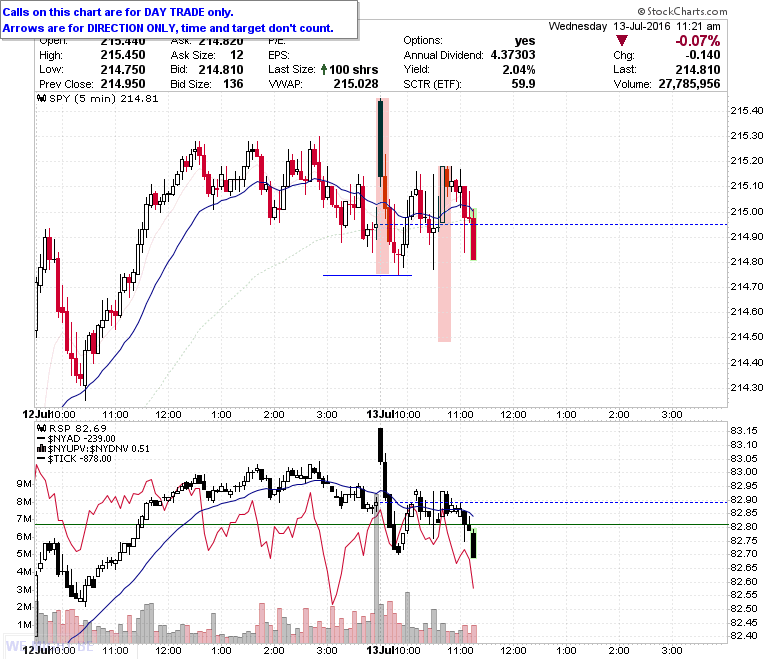The image size is (780, 659).
Task: Click the solid blue support line near 214.75
Action: pos(368,275)
